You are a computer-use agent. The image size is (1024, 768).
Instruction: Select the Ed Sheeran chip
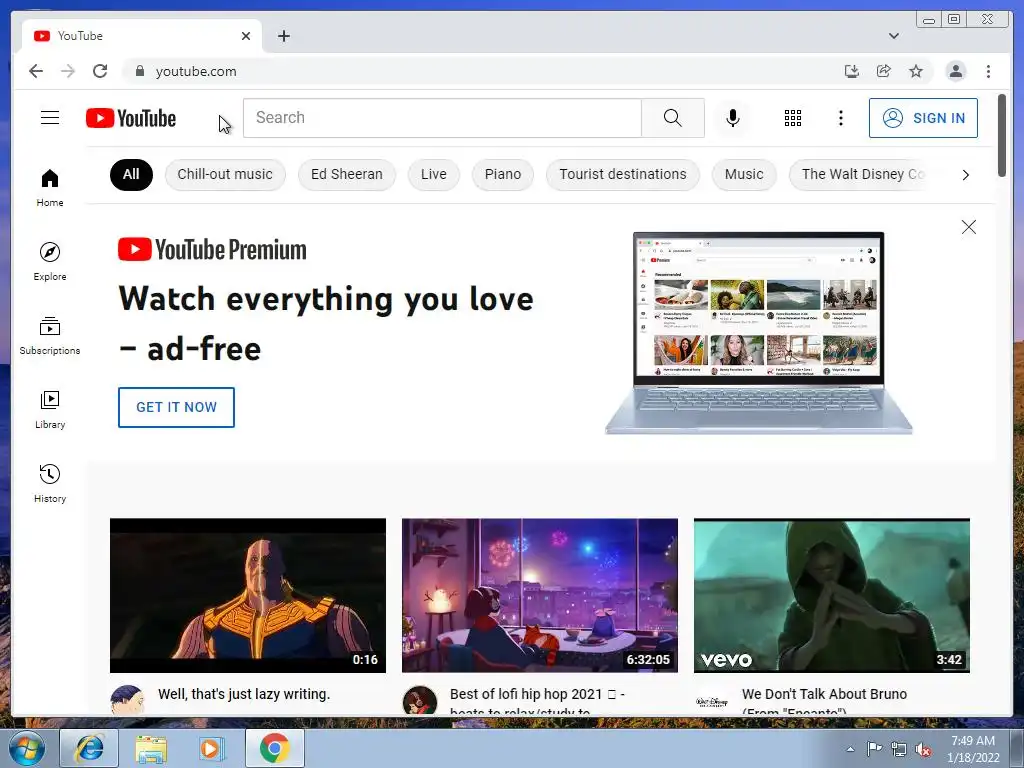point(347,174)
